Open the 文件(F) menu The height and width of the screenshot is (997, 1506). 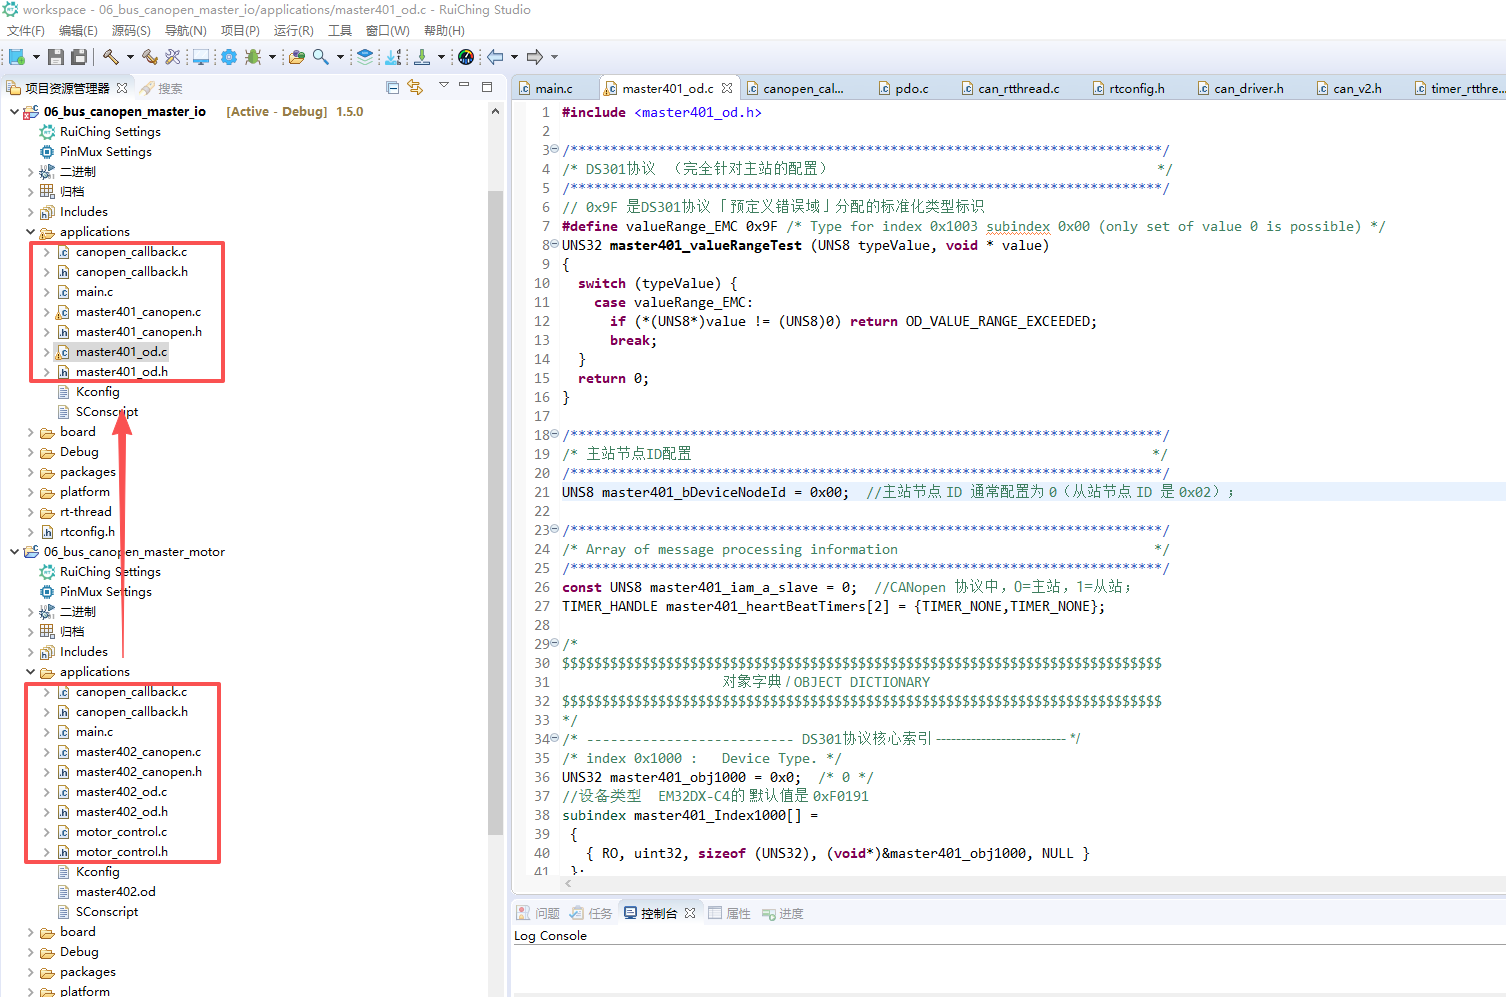coord(26,31)
